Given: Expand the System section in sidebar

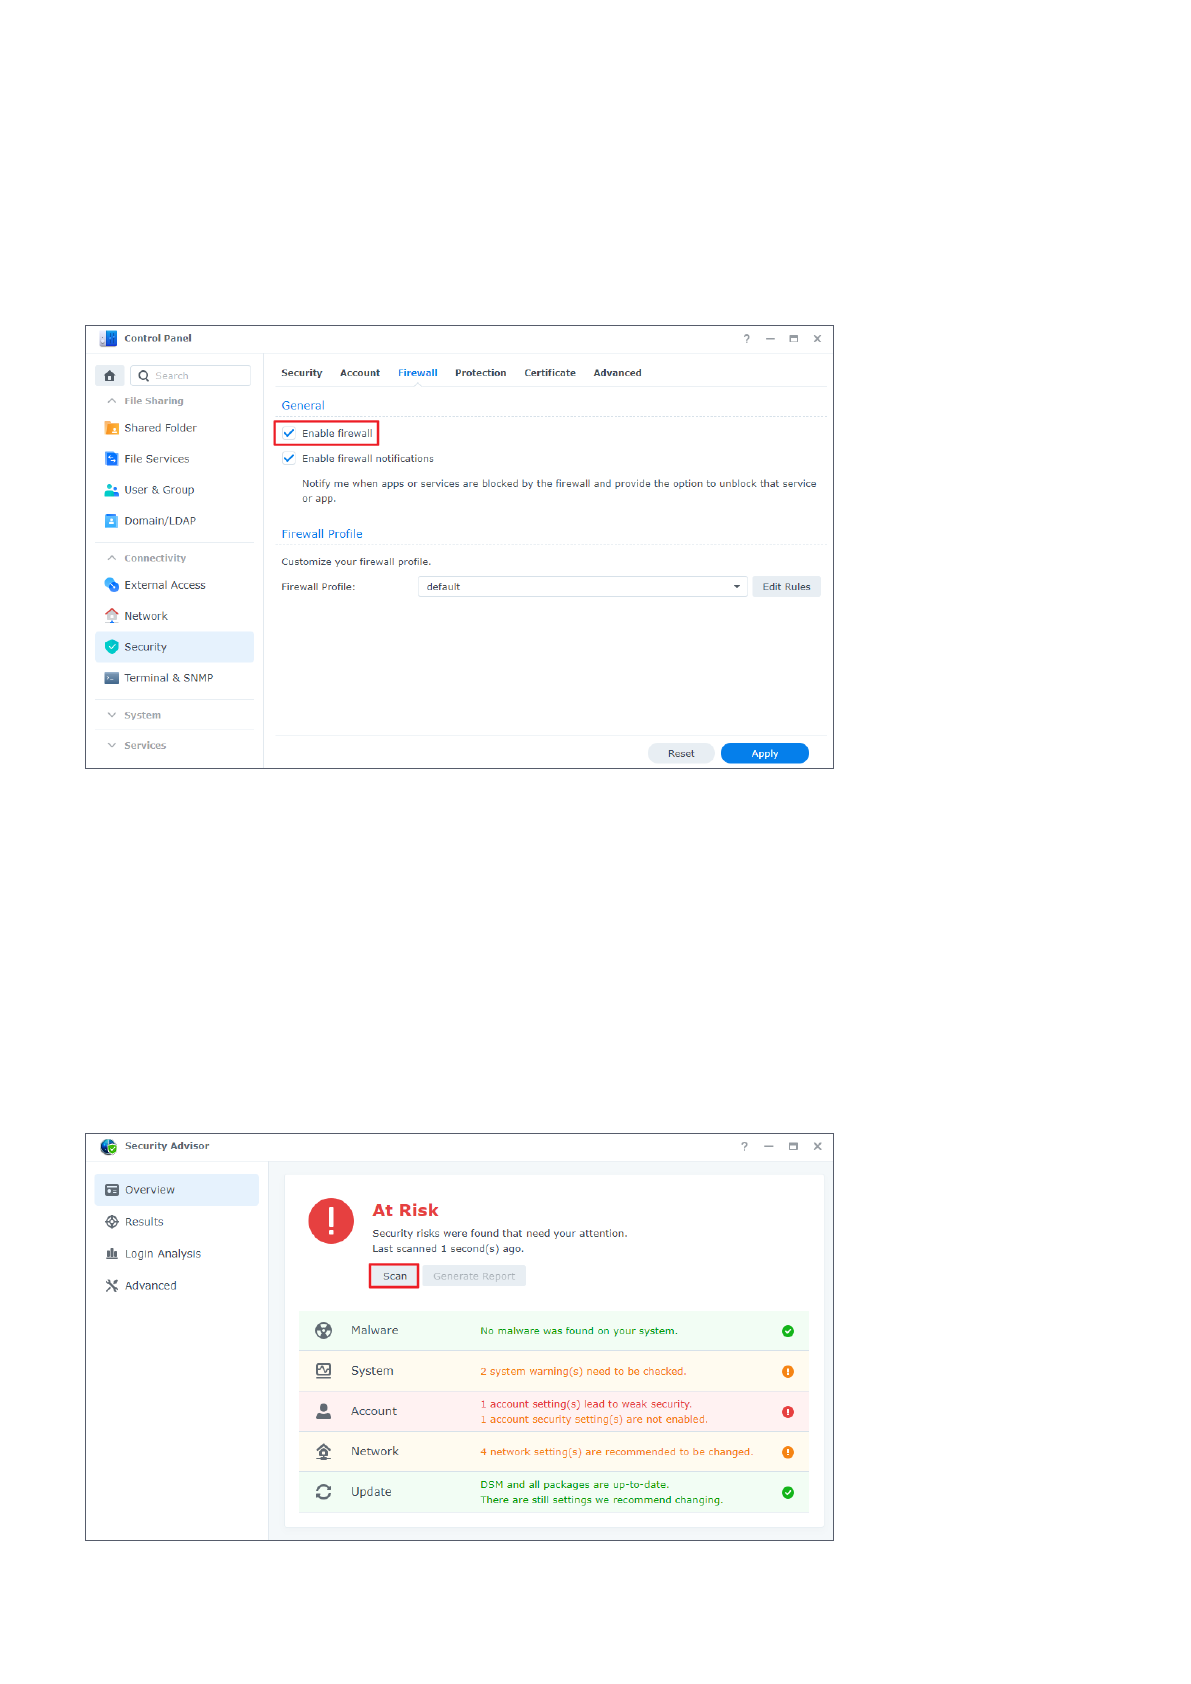Looking at the screenshot, I should [x=142, y=715].
